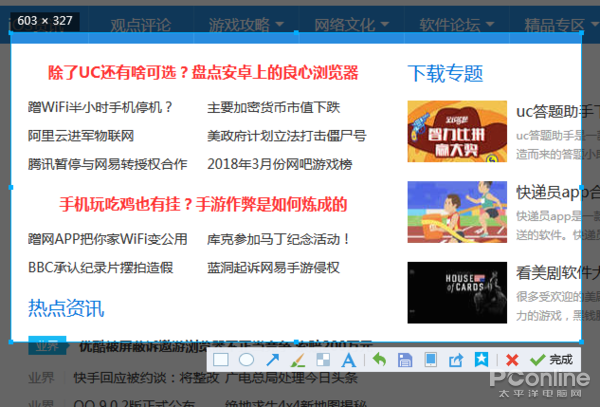Click the 下载专题 section heading
This screenshot has width=600, height=407.
(x=445, y=73)
